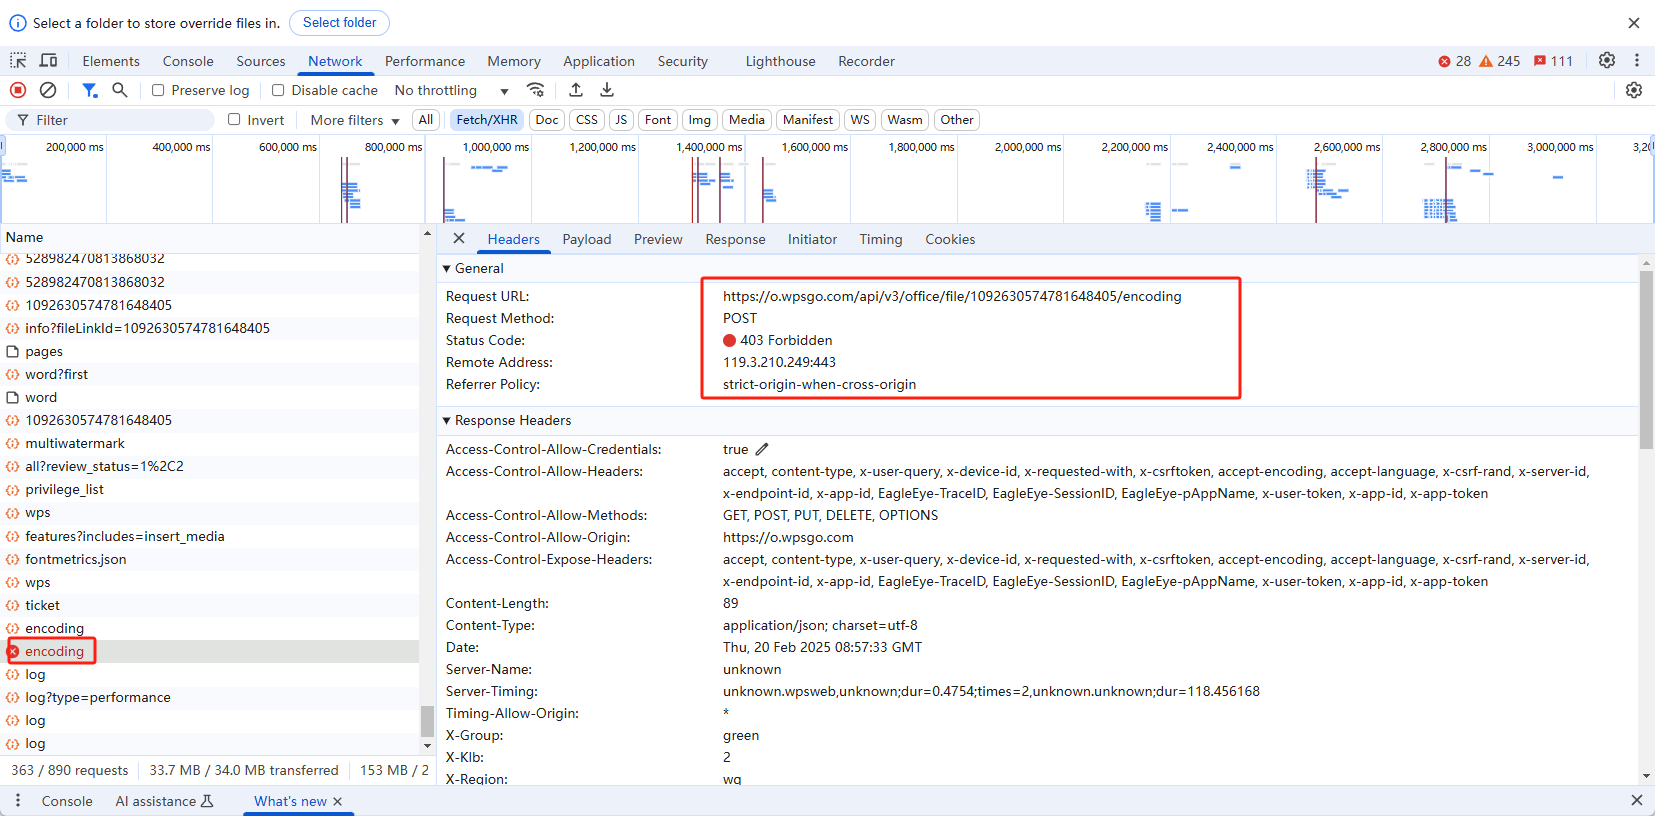Open the Application panel

599,61
